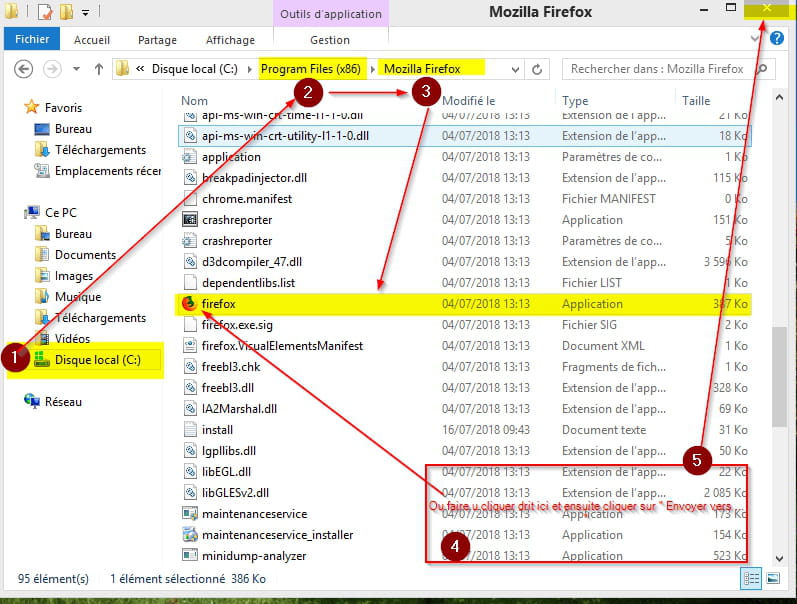Select firefox.VisualElementsManifest file icon
This screenshot has width=797, height=604.
pyautogui.click(x=190, y=346)
